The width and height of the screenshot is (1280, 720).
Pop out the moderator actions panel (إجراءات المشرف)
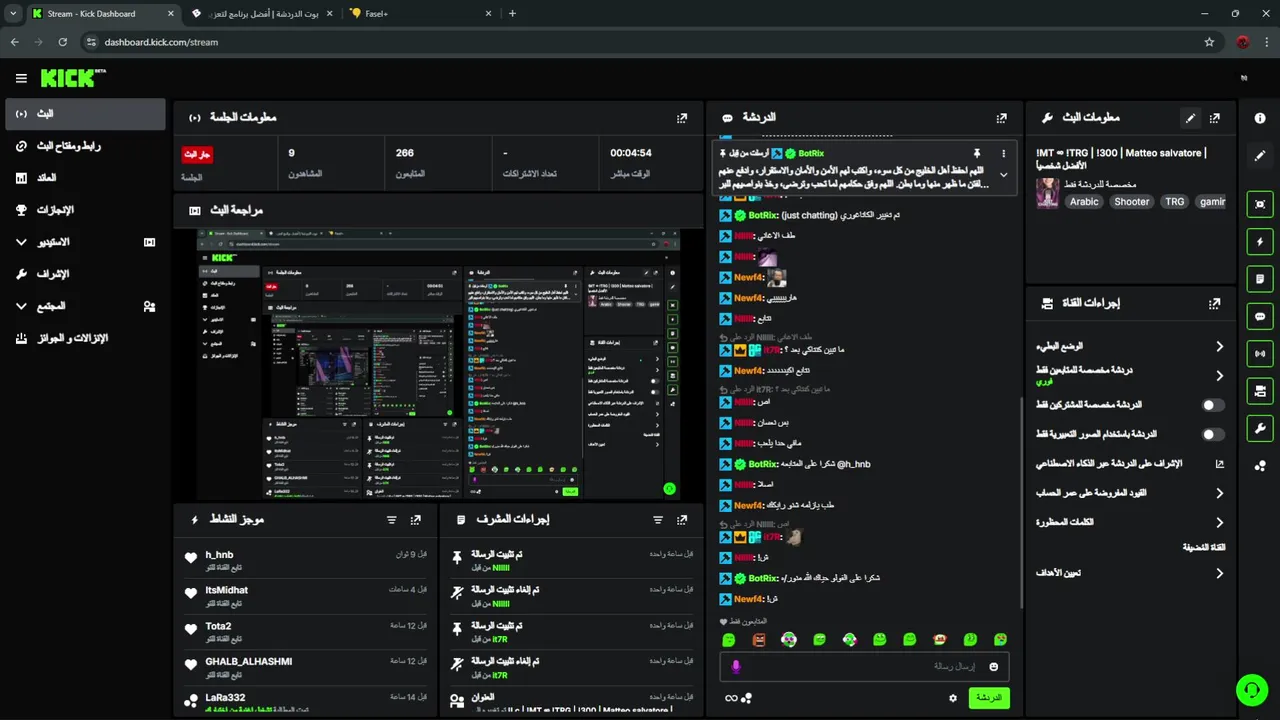pos(682,520)
